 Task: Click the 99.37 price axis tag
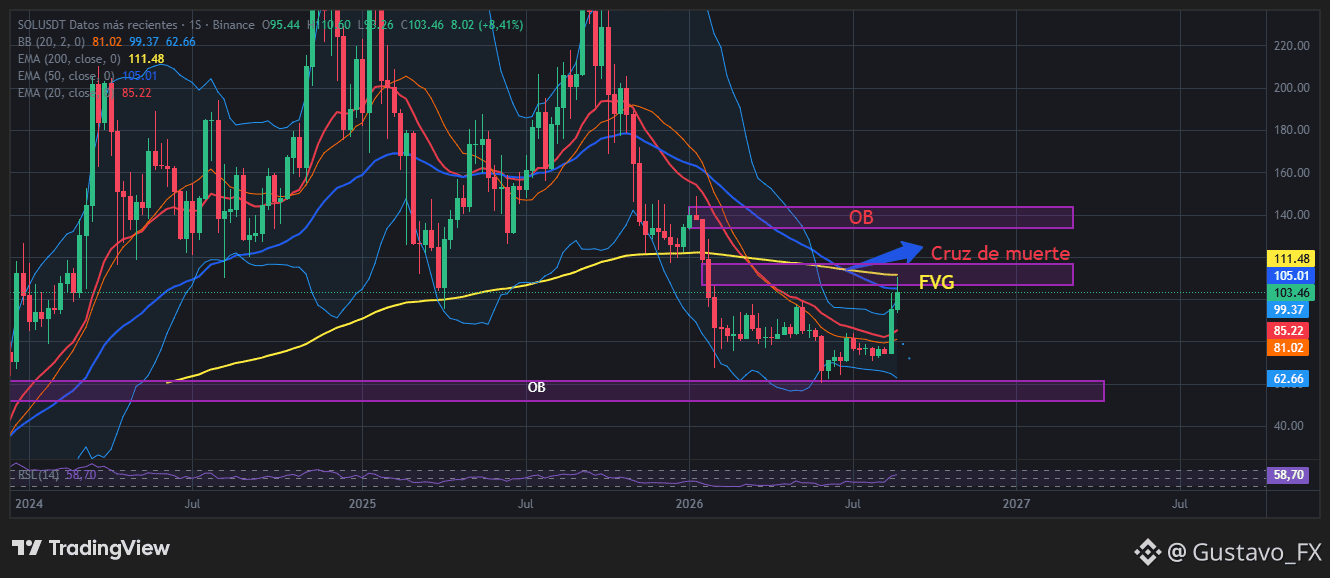pyautogui.click(x=1289, y=310)
